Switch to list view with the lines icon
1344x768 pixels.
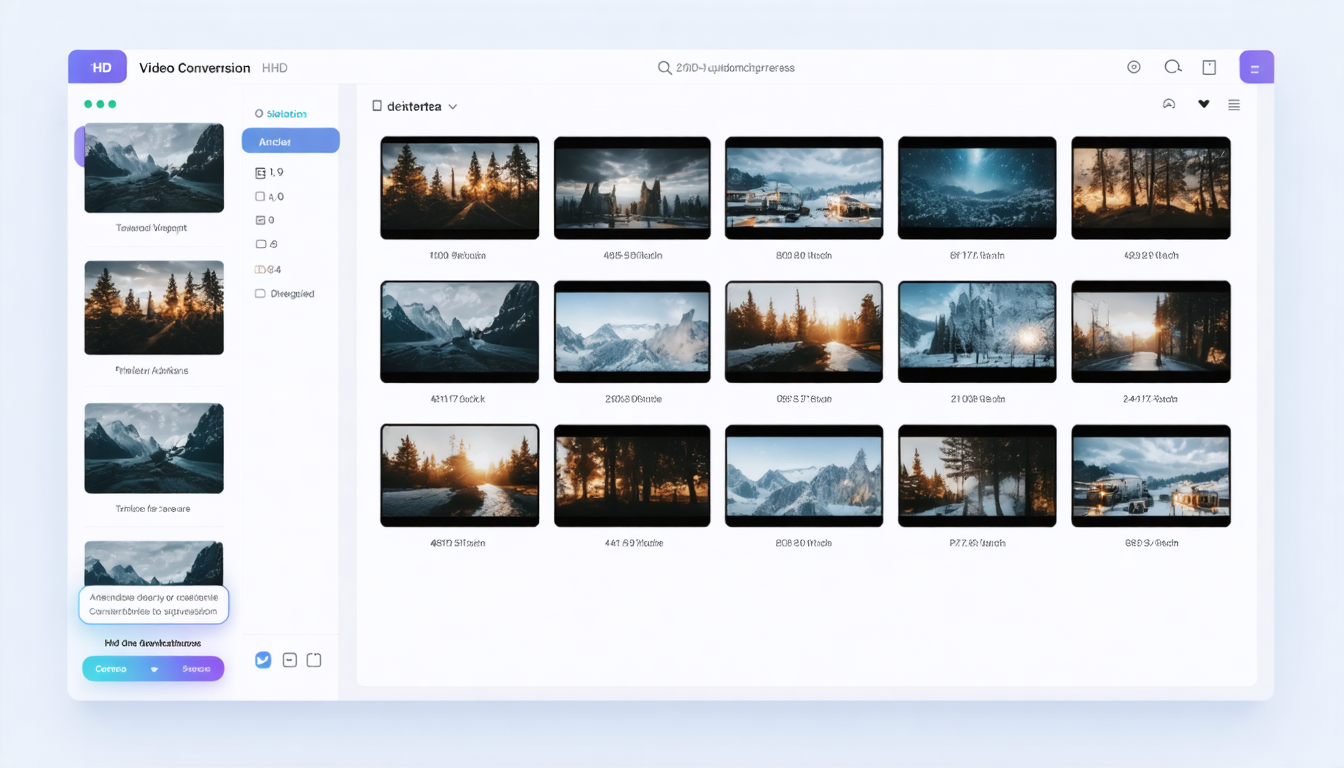click(1234, 105)
